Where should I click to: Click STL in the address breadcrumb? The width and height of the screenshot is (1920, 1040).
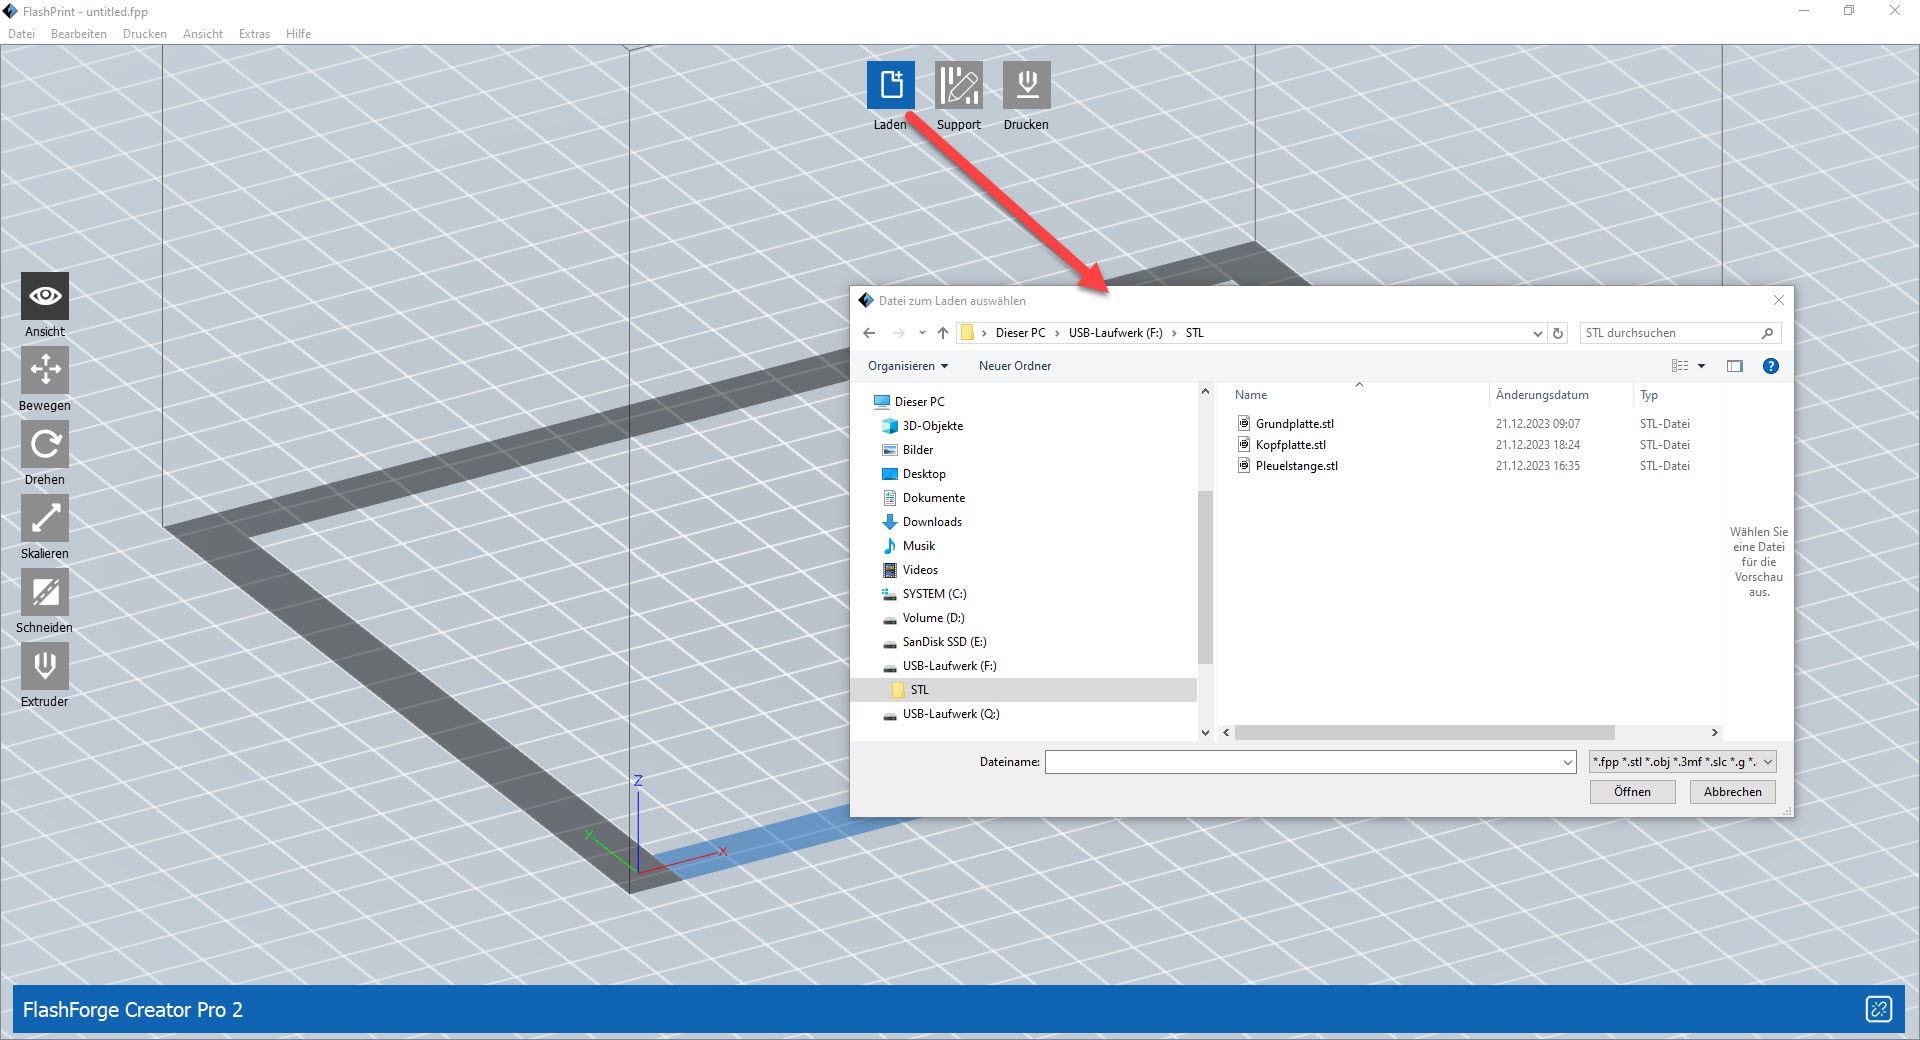pyautogui.click(x=1195, y=333)
